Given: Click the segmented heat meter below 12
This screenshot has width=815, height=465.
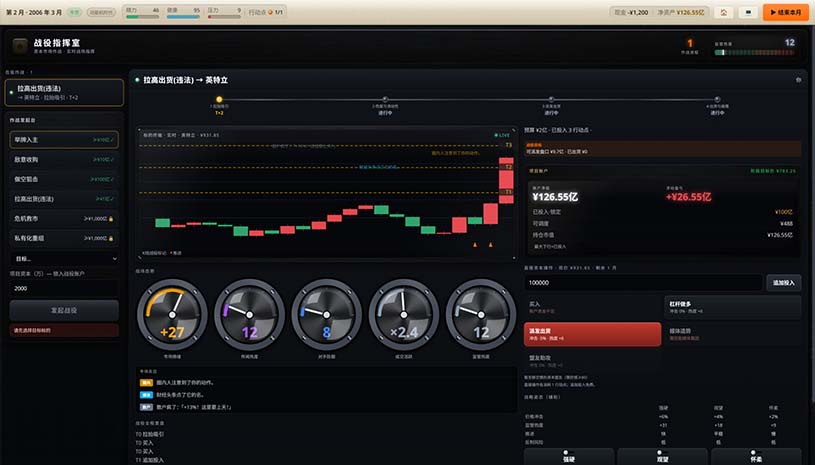Looking at the screenshot, I should [x=754, y=52].
